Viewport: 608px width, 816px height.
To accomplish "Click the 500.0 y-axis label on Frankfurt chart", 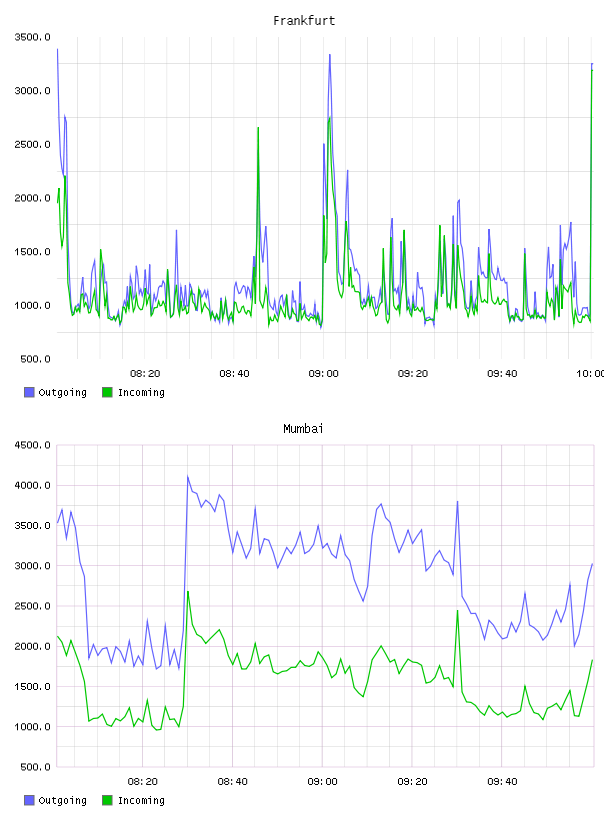I will coord(35,359).
